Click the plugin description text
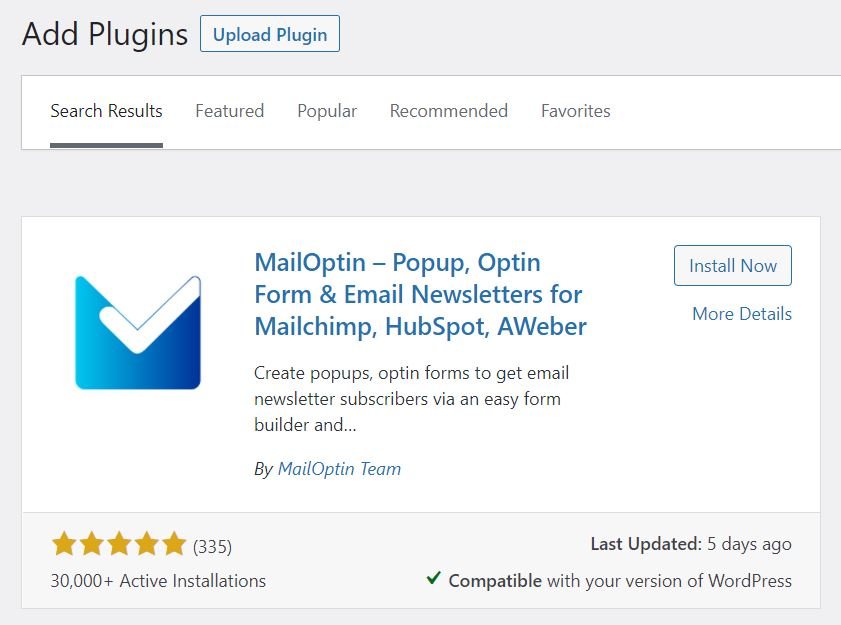Screen dimensions: 841x625 [411, 399]
